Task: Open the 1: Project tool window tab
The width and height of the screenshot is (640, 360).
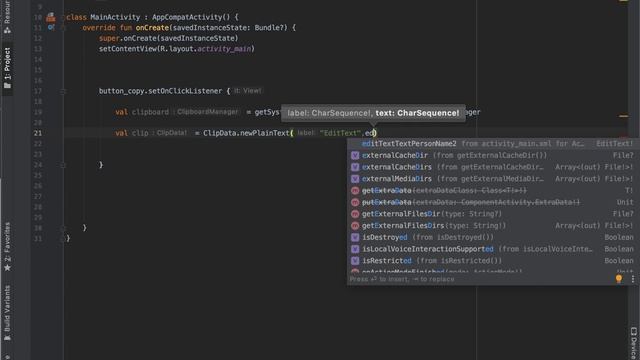Action: [7, 68]
